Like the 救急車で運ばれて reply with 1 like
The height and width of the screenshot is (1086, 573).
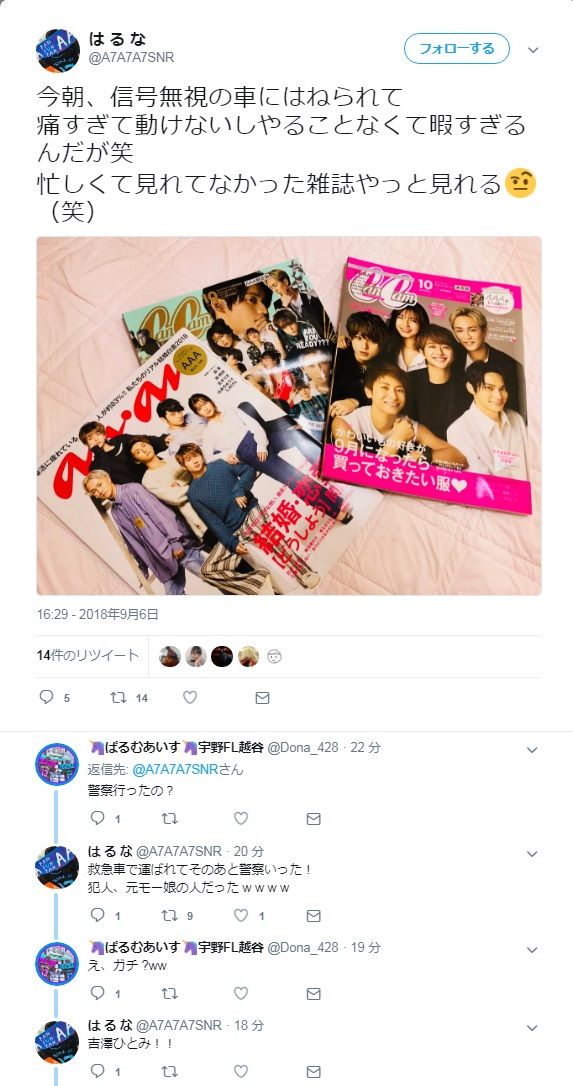pos(240,916)
